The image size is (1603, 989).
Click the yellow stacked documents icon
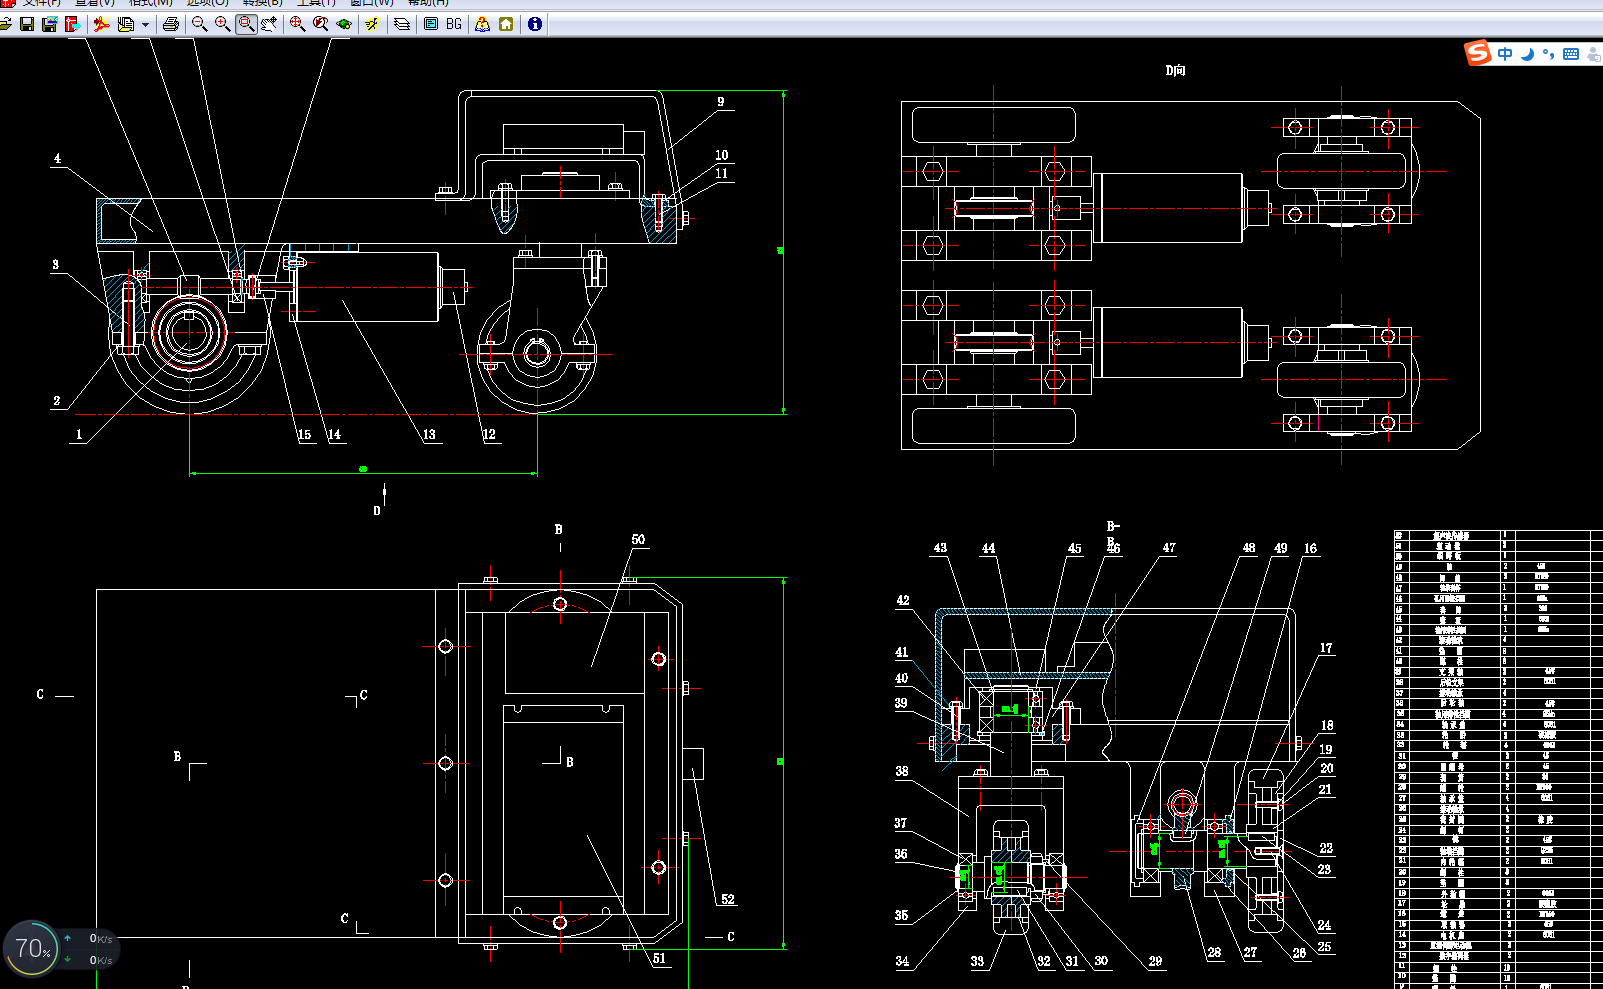coord(125,24)
